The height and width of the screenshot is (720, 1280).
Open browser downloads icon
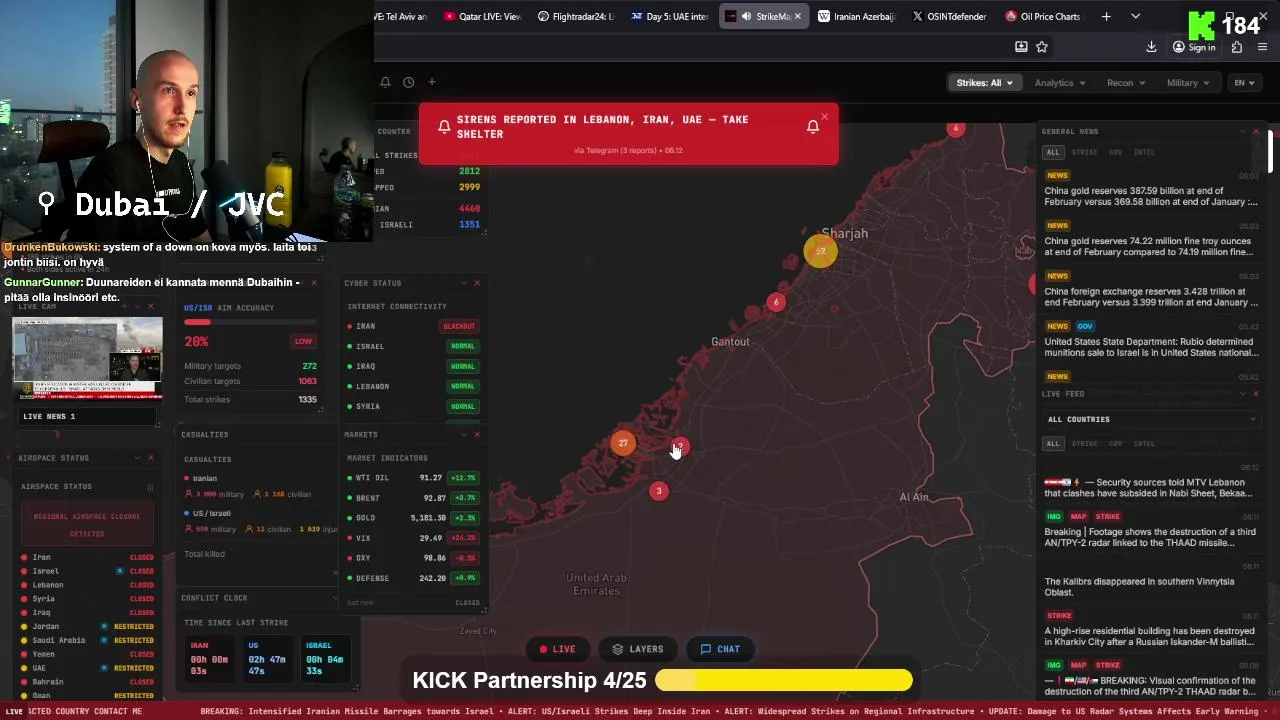[x=1152, y=46]
